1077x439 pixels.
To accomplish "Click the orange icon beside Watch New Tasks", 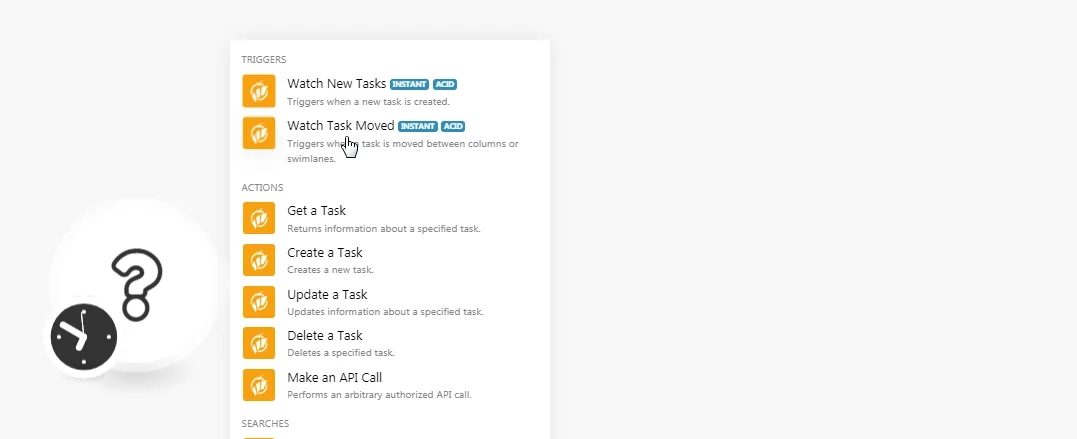I will [259, 91].
